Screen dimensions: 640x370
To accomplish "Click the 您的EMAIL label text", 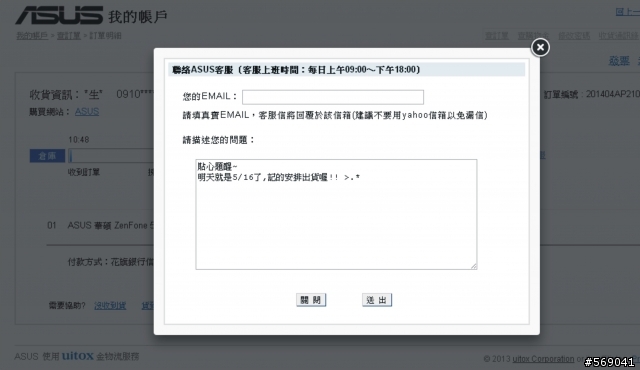I will 210,96.
